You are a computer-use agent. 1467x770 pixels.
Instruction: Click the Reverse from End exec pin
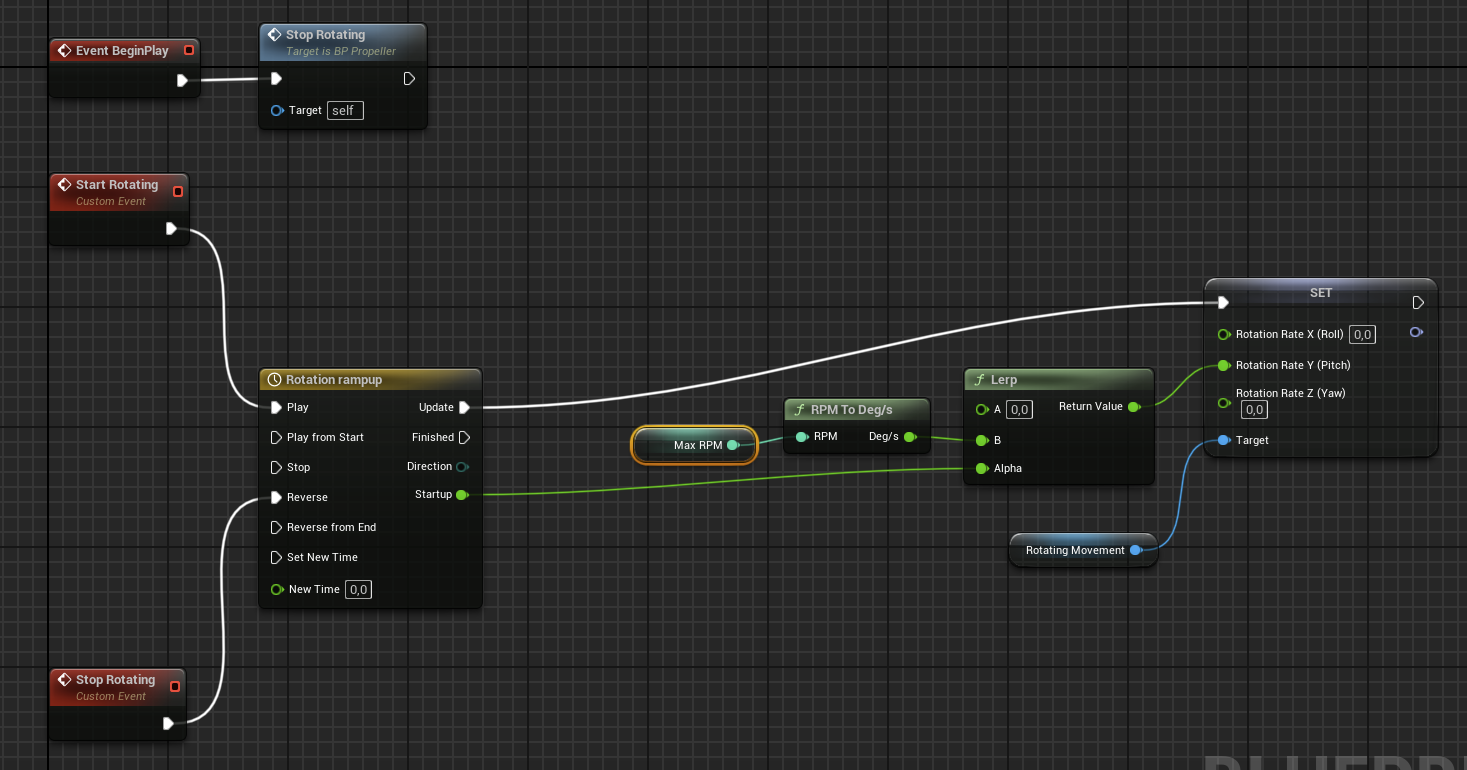coord(277,527)
